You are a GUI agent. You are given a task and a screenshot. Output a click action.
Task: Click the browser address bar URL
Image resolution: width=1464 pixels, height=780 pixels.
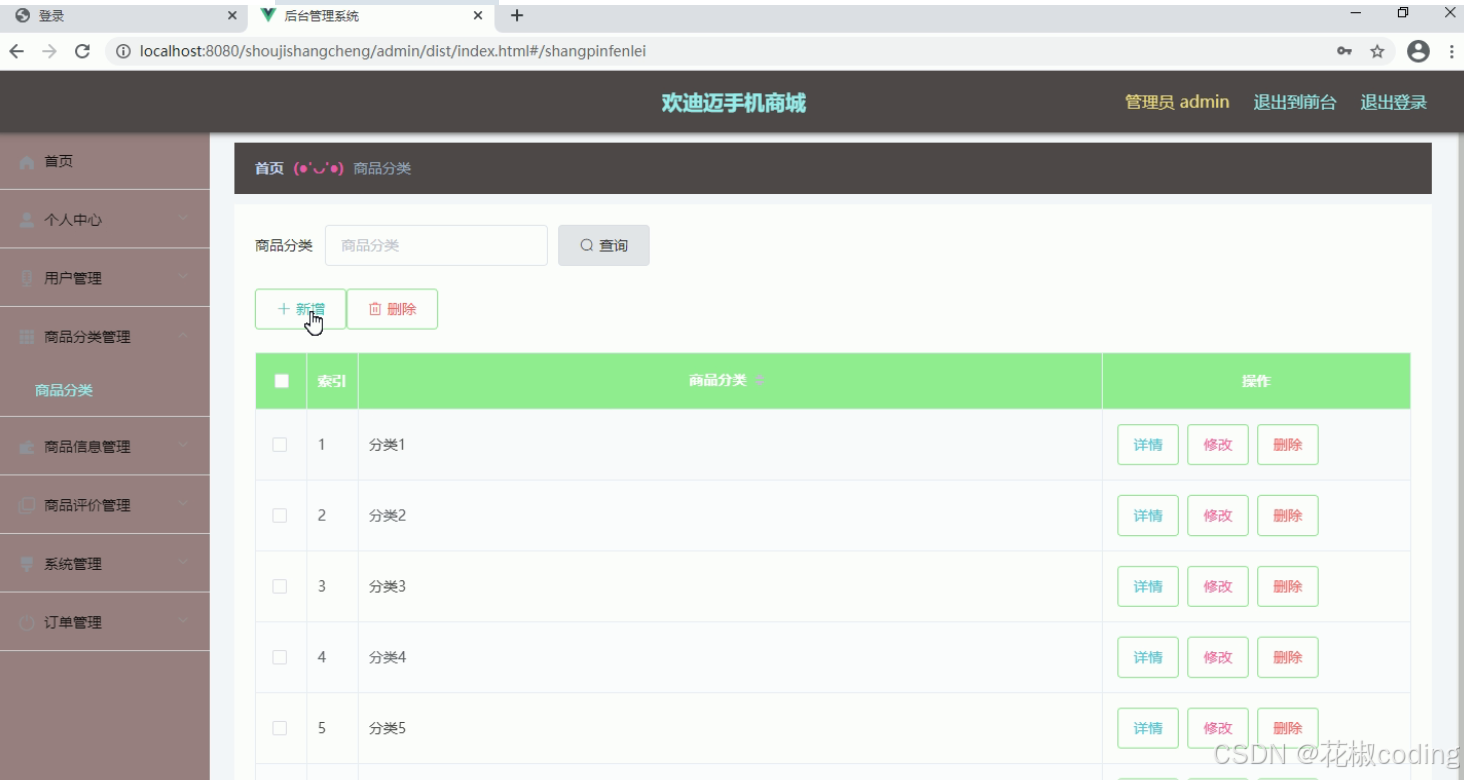point(393,51)
